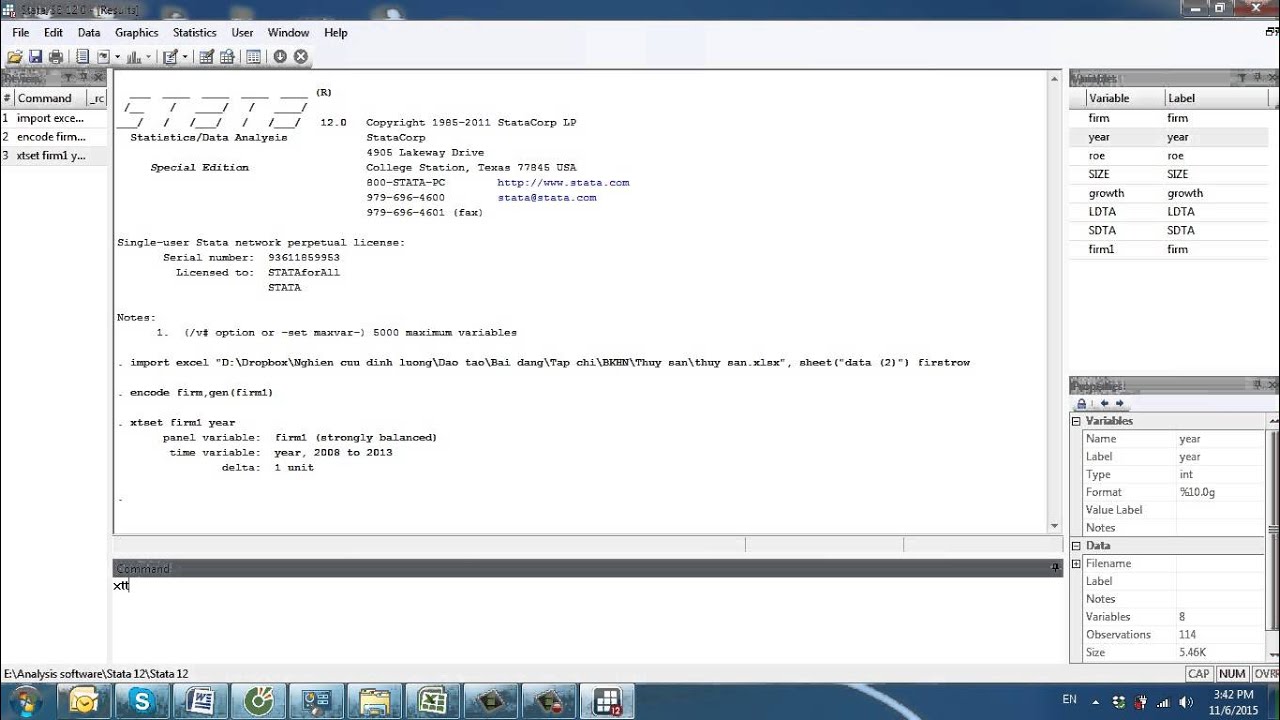Image resolution: width=1280 pixels, height=720 pixels.
Task: Click the Label column header
Action: point(1216,98)
